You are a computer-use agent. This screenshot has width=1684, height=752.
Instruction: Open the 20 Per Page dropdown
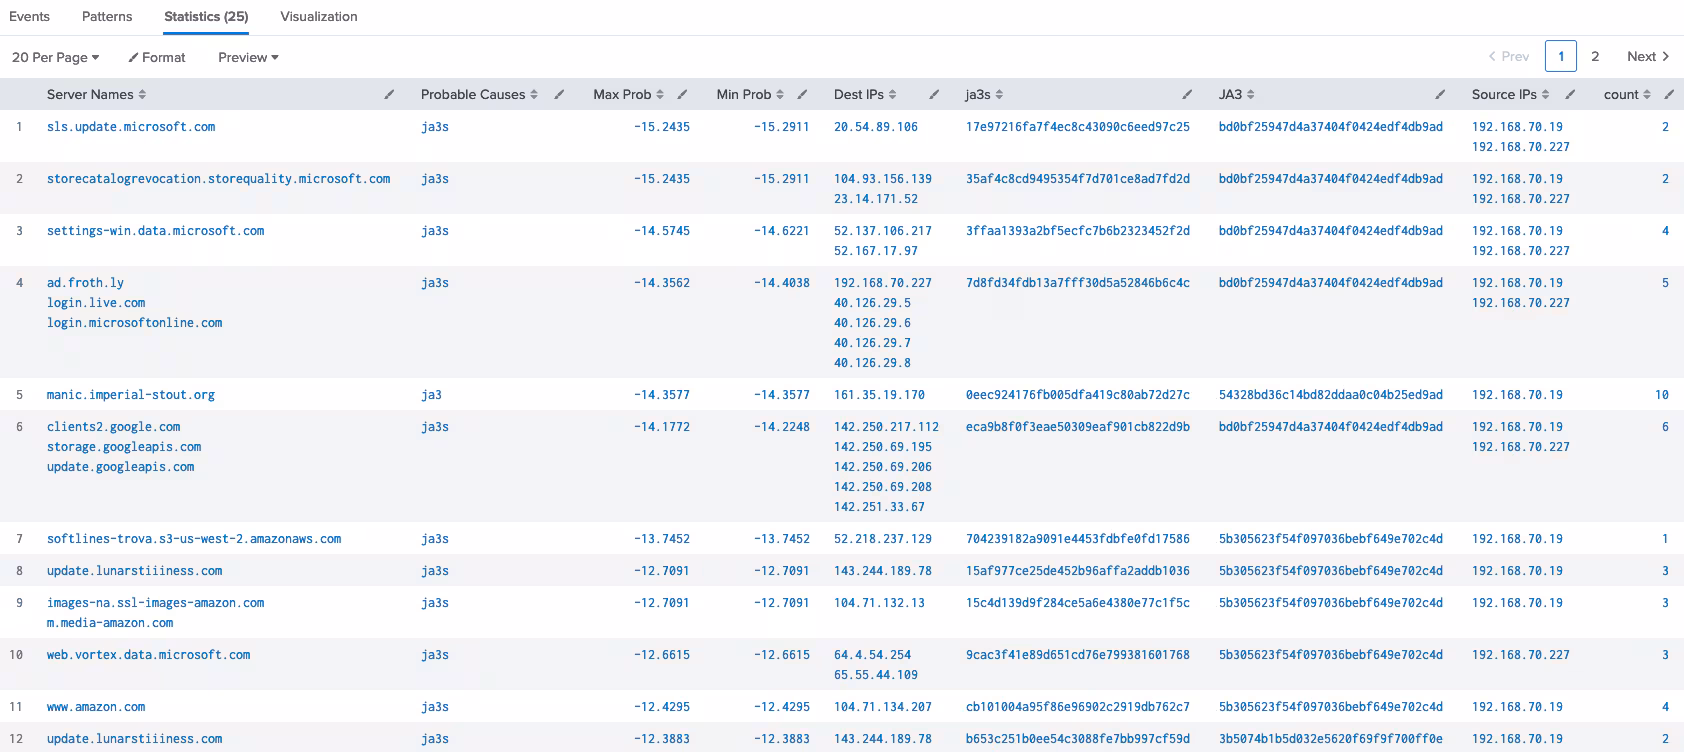(x=55, y=58)
